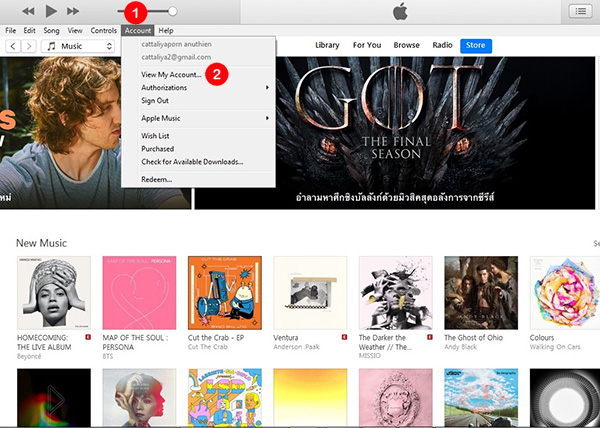Screen dimensions: 600x428
Task: Switch to the Radio tab
Action: 441,45
